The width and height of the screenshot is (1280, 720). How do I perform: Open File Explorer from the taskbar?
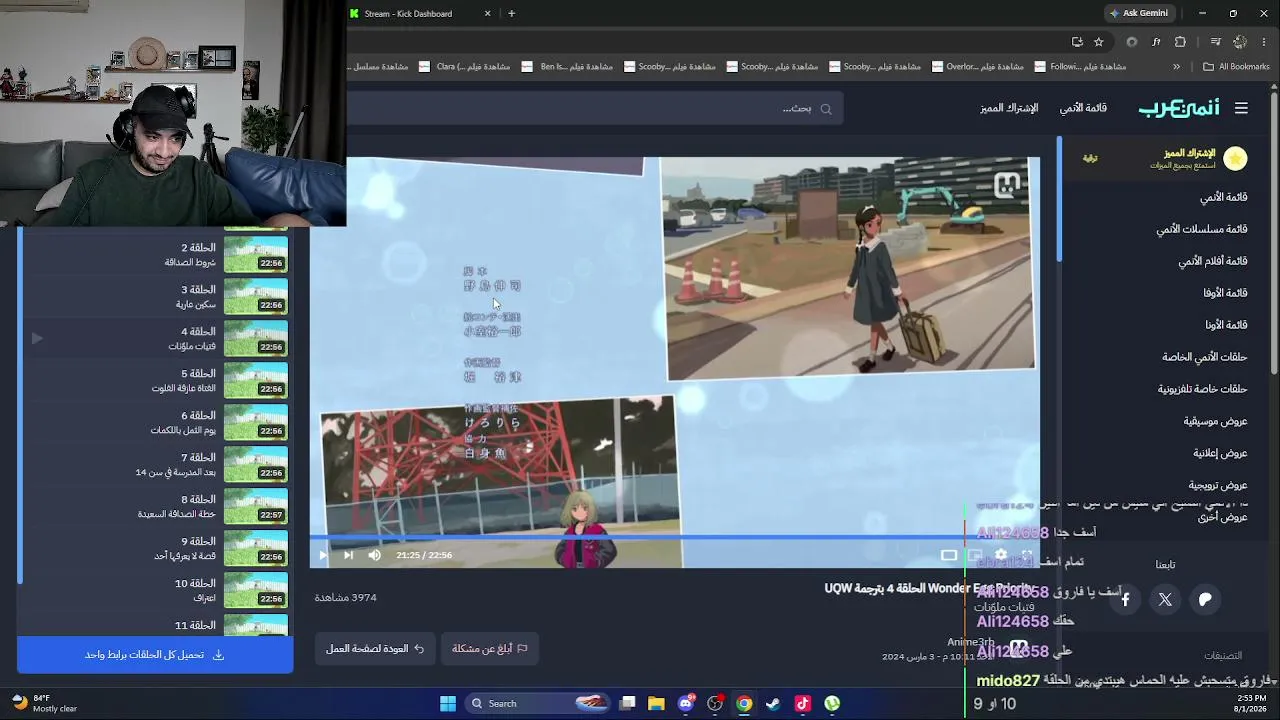point(656,703)
